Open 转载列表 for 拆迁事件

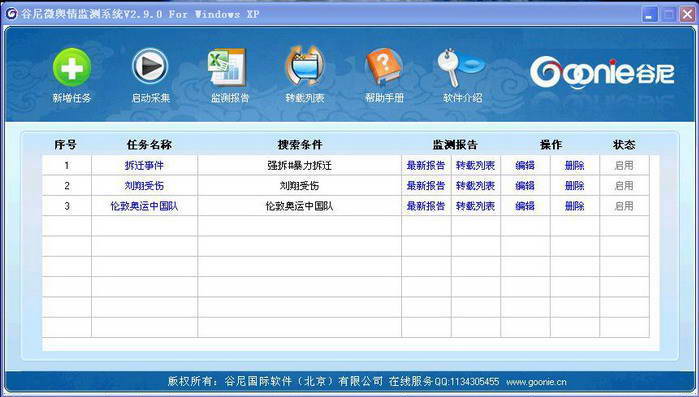click(x=475, y=165)
